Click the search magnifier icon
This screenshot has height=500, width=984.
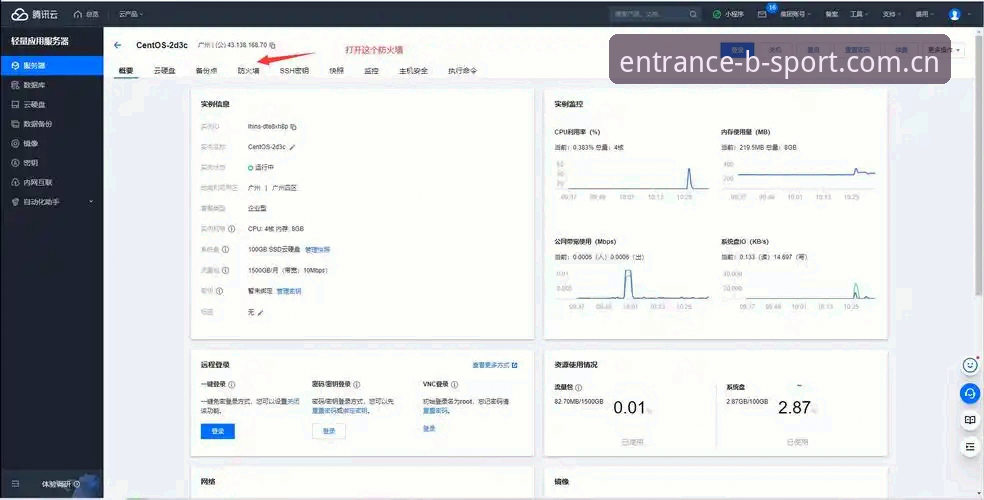(693, 14)
